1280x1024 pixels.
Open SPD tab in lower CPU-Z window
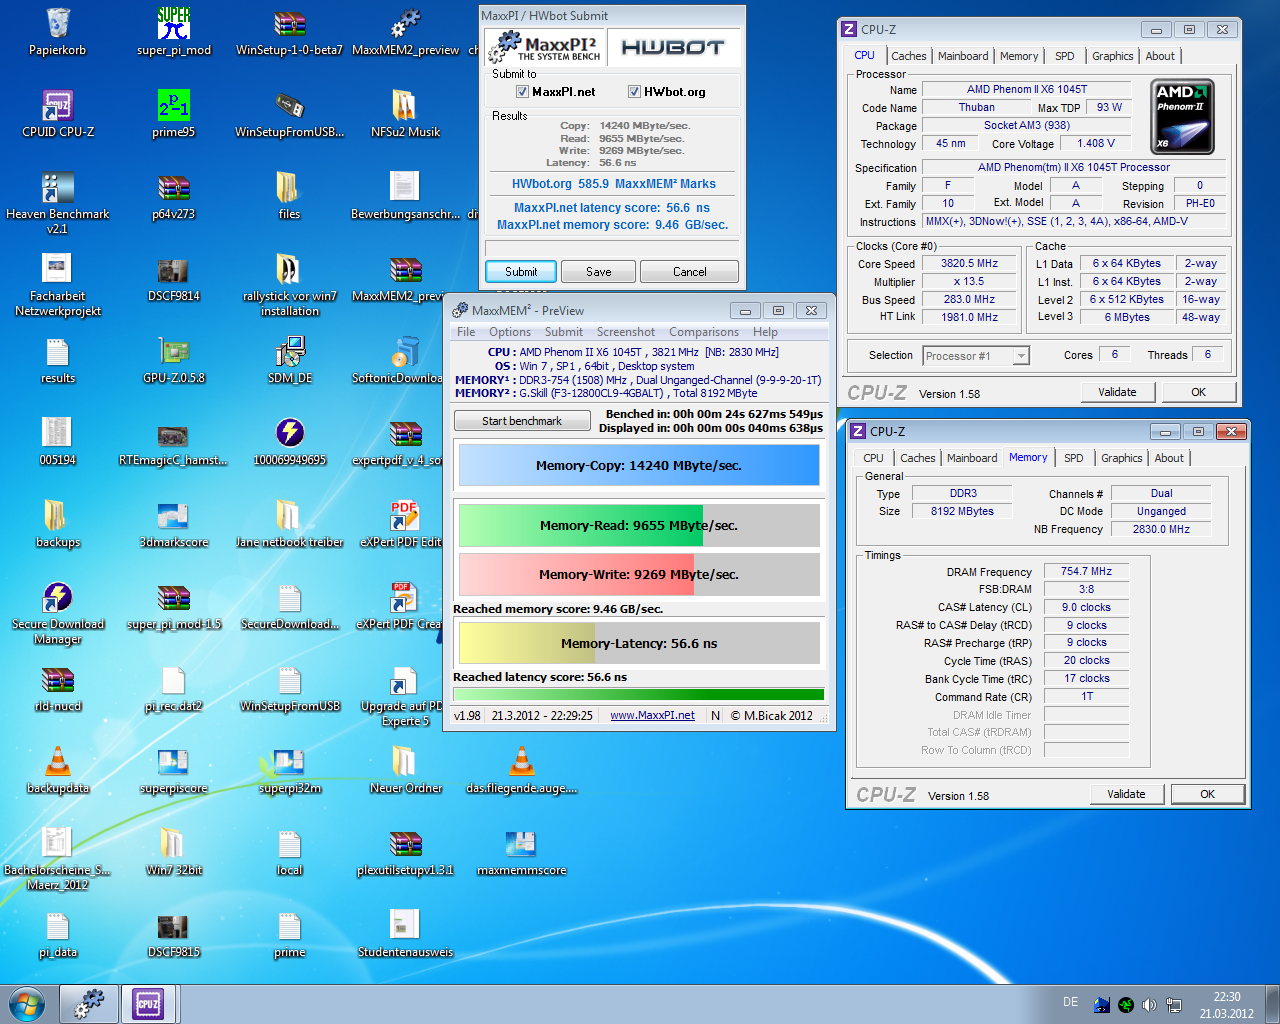1074,458
